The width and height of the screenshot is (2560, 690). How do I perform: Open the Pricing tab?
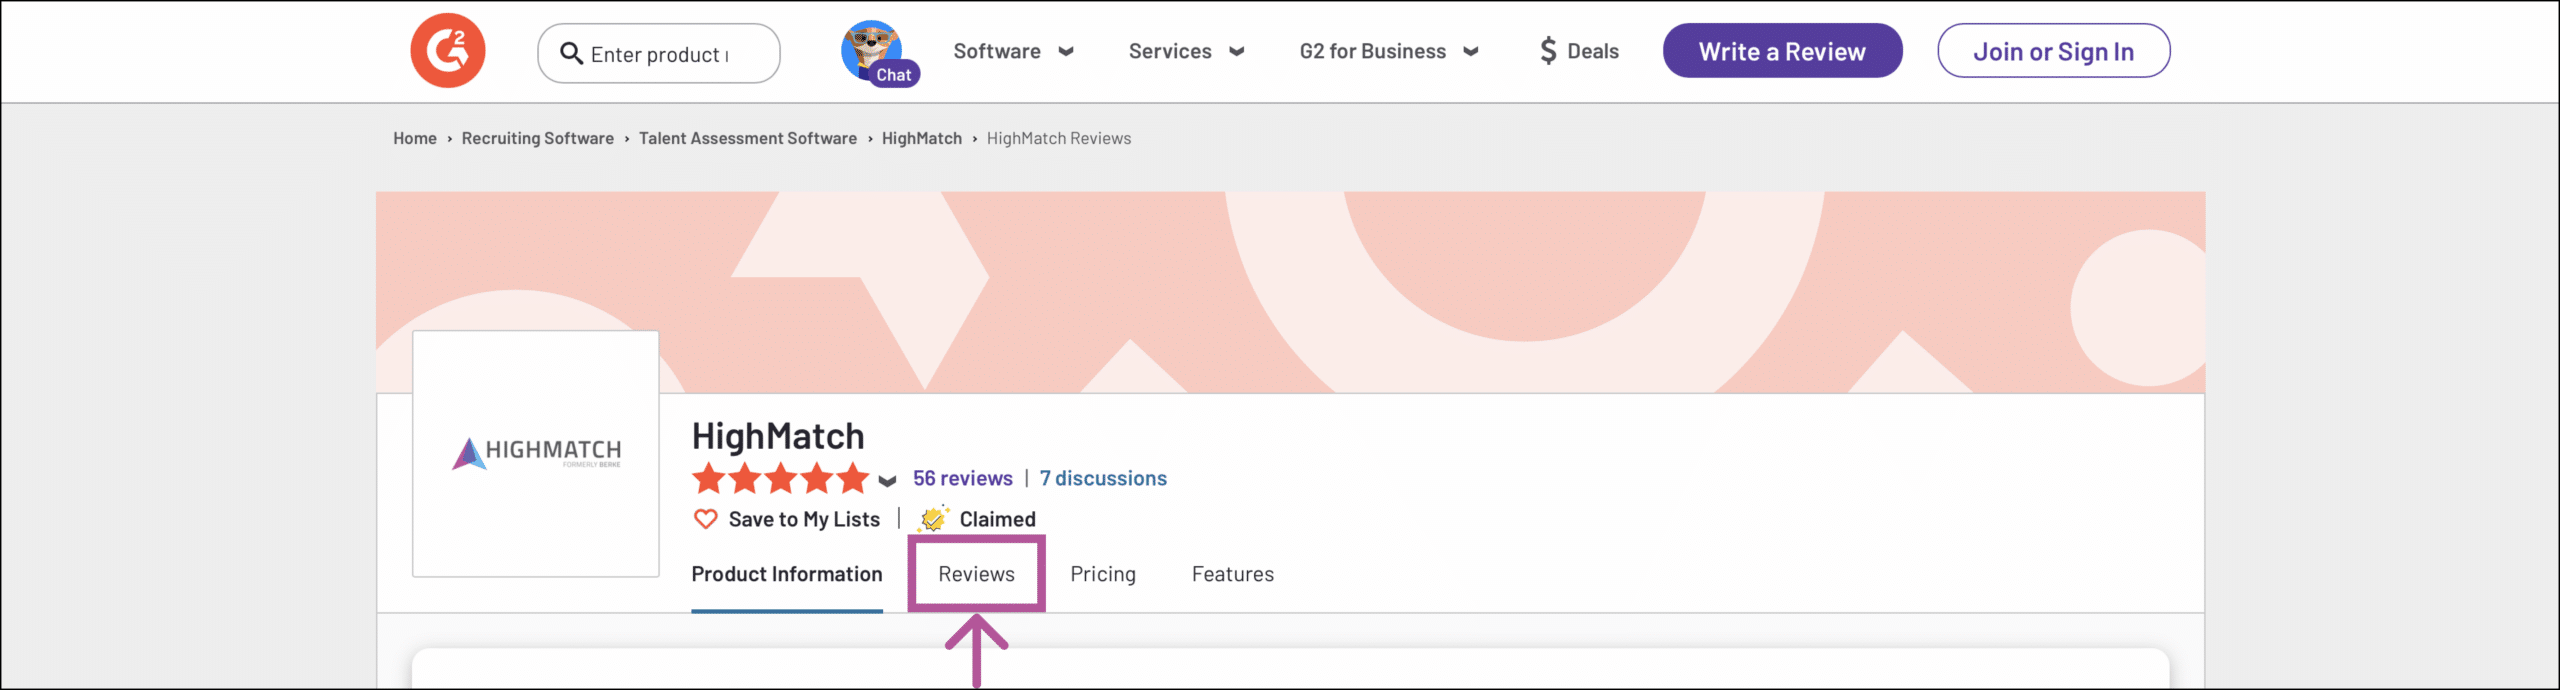tap(1103, 574)
